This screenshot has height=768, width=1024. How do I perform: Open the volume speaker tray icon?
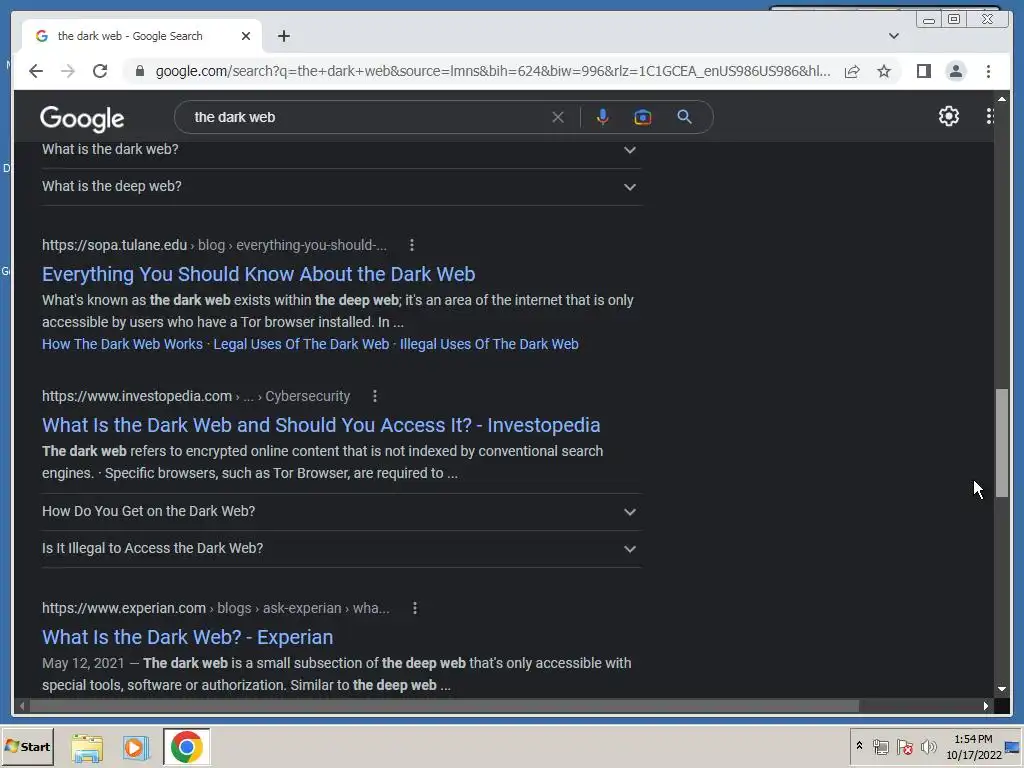(x=928, y=746)
